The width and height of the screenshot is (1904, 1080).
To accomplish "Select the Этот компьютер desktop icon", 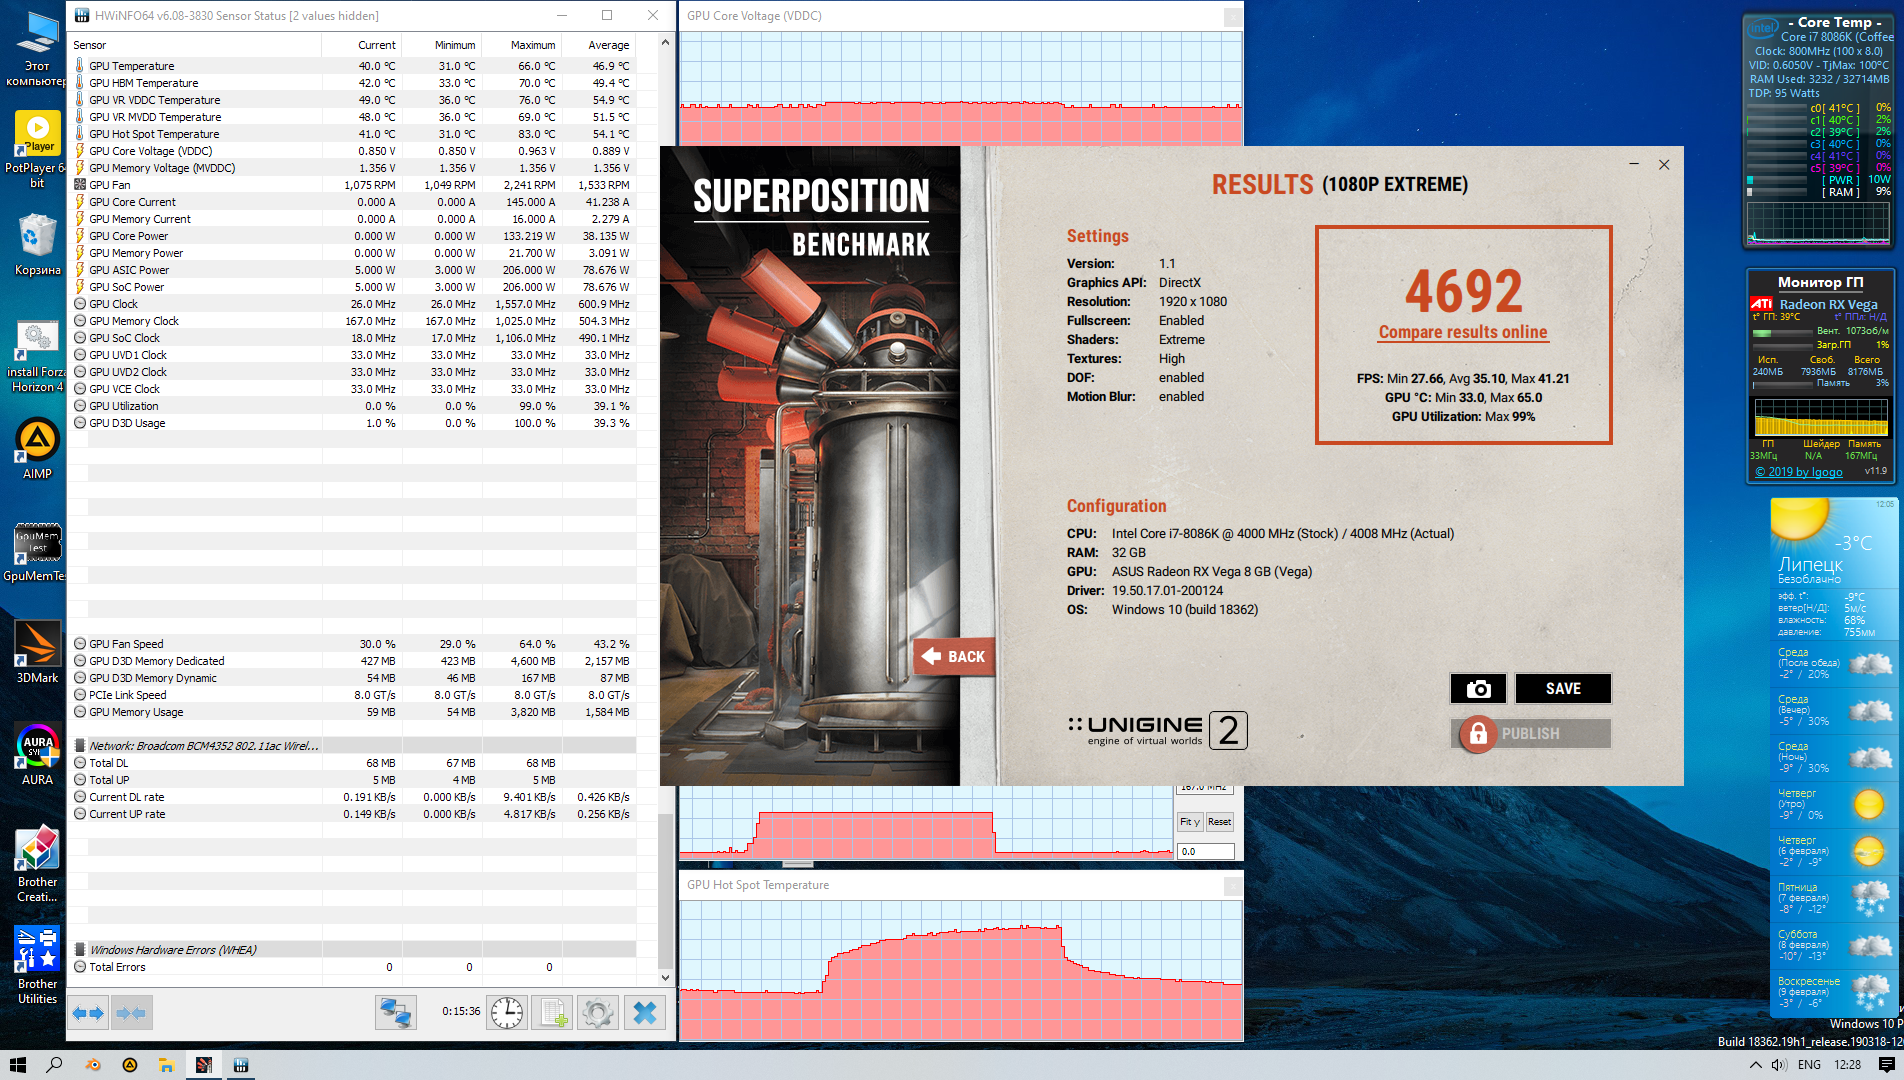I will point(37,48).
